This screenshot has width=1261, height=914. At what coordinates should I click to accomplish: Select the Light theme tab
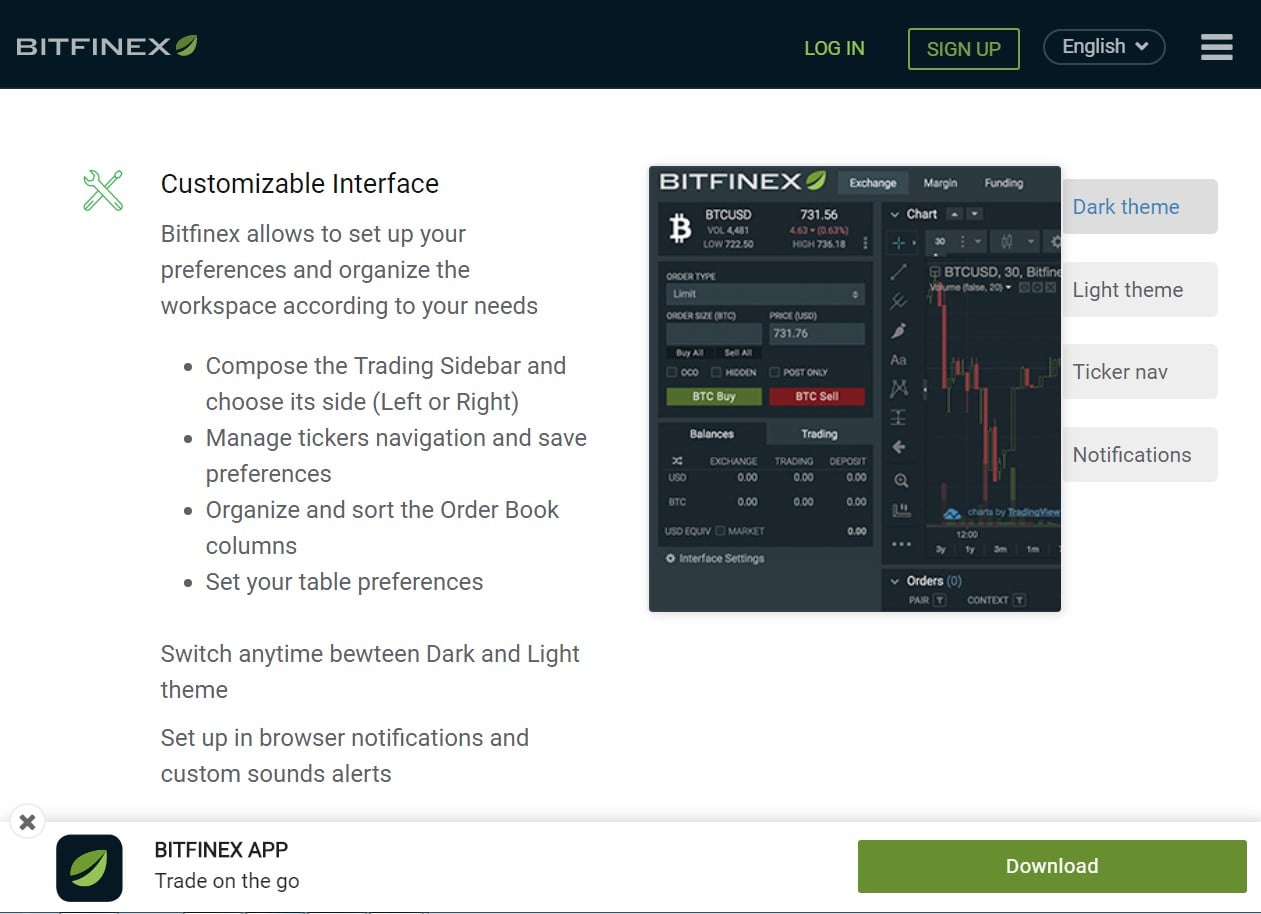click(x=1139, y=290)
